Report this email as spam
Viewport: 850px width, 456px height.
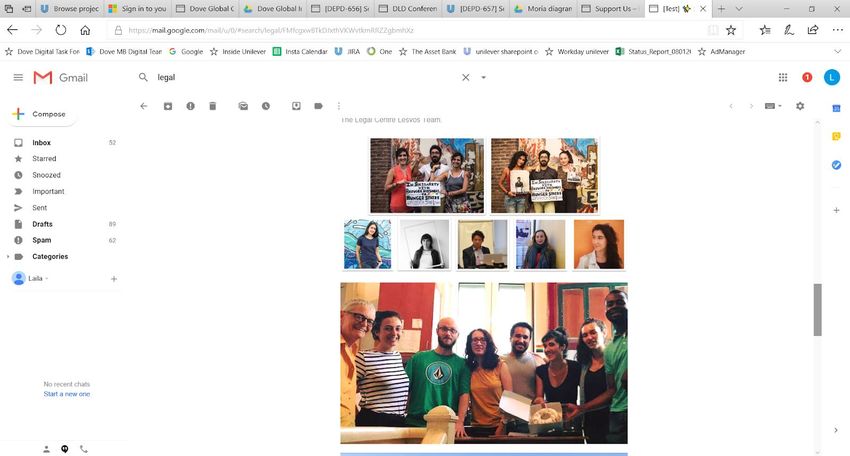190,106
